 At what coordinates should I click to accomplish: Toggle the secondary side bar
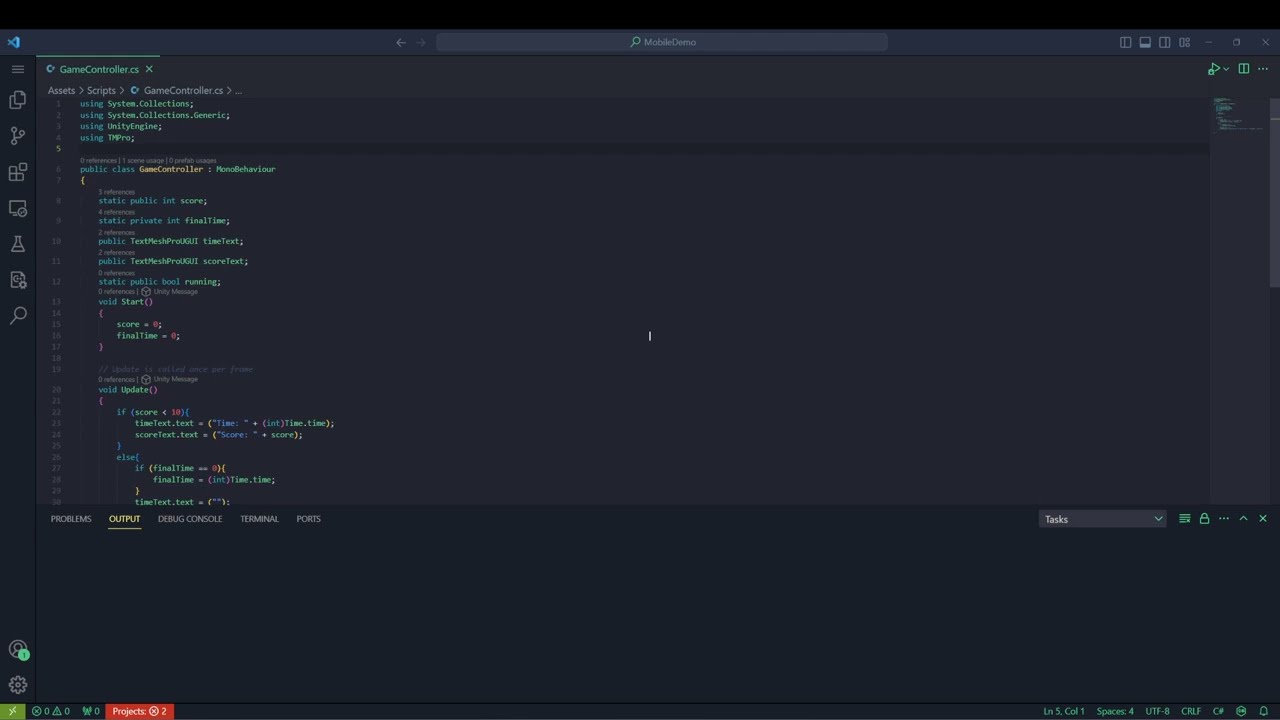[1165, 42]
